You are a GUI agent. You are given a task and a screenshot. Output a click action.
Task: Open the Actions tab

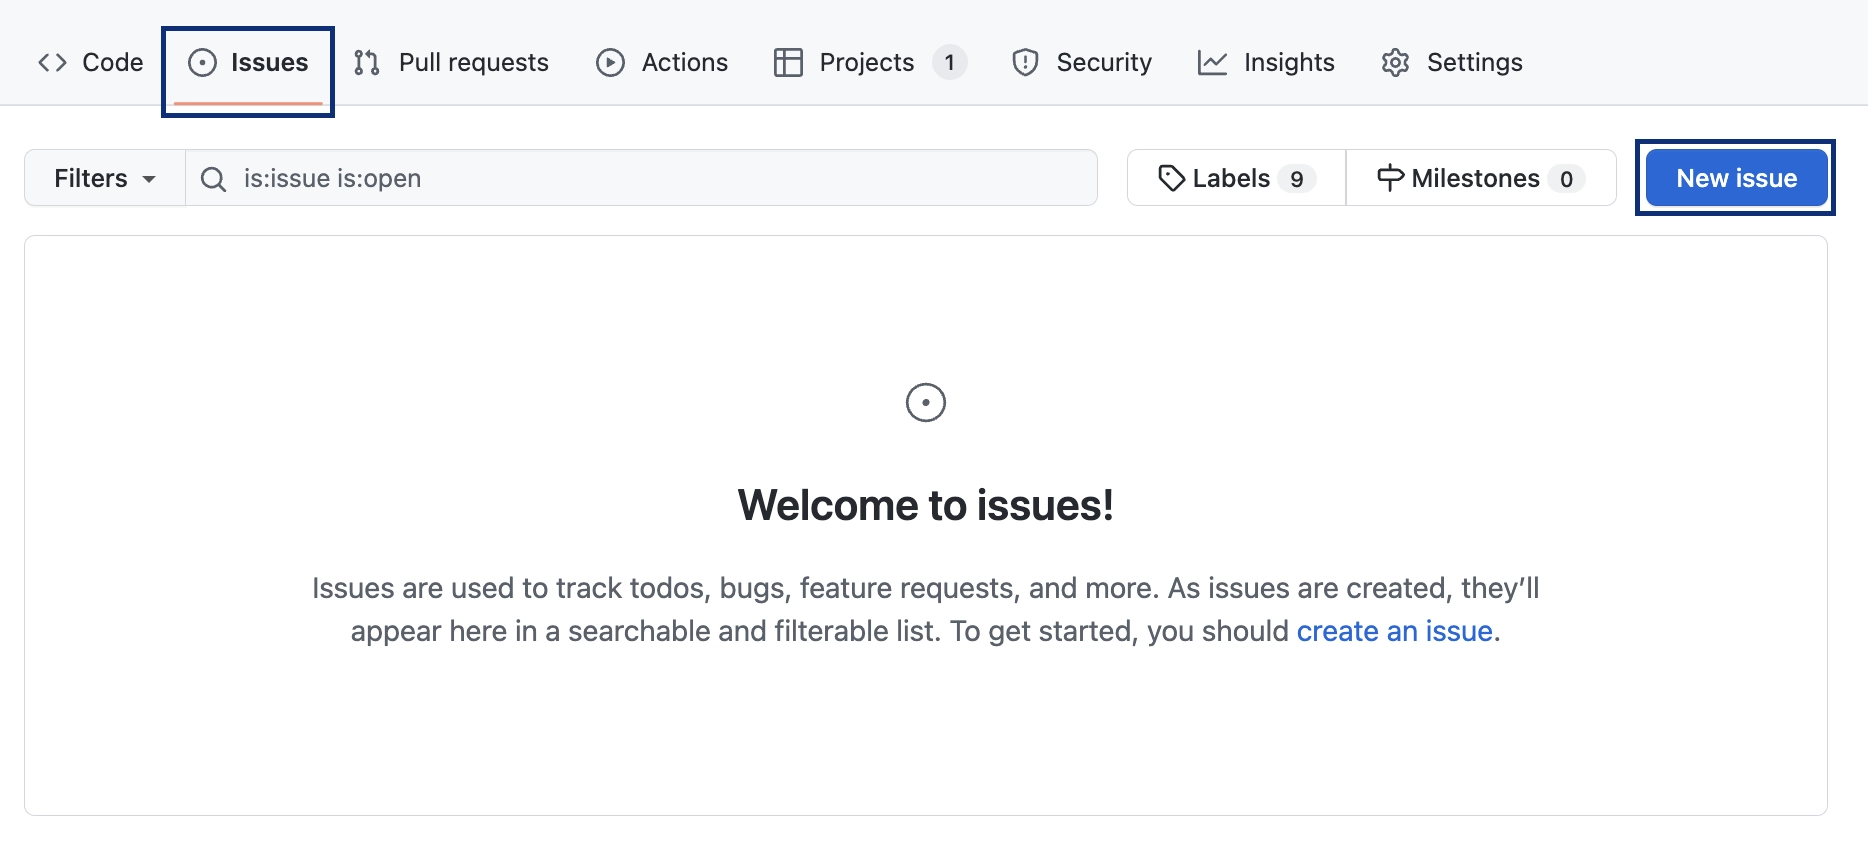[x=684, y=63]
